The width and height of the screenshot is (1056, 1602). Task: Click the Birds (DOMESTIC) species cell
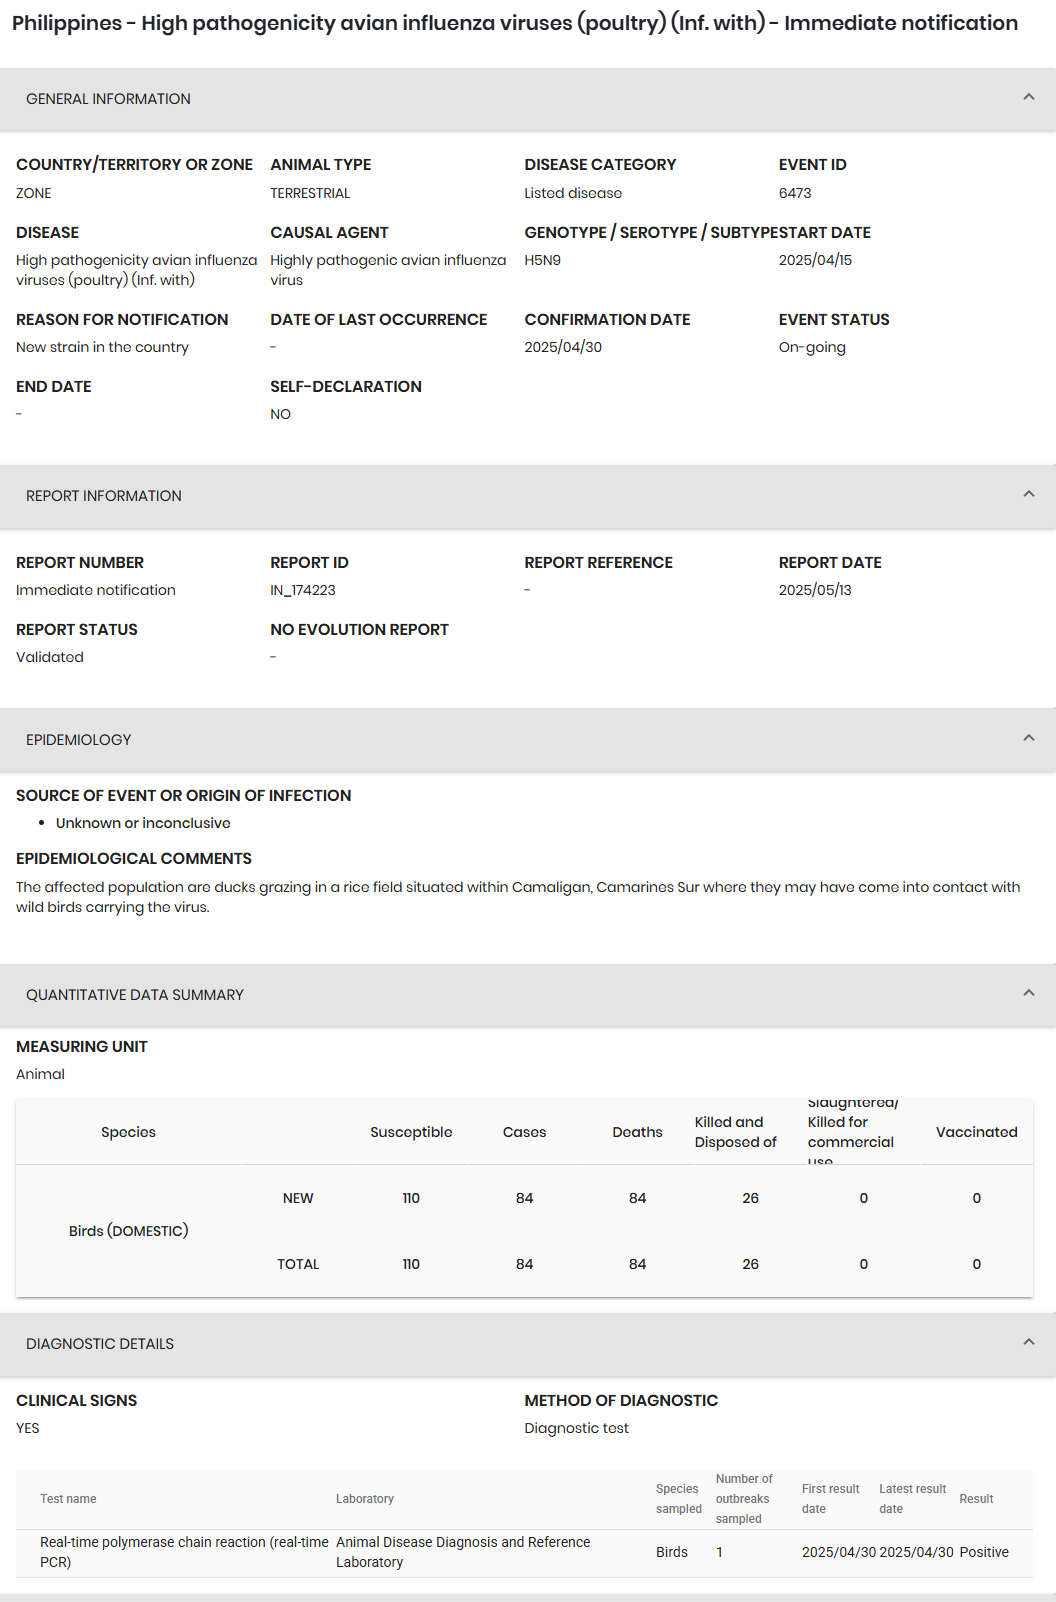(x=128, y=1231)
